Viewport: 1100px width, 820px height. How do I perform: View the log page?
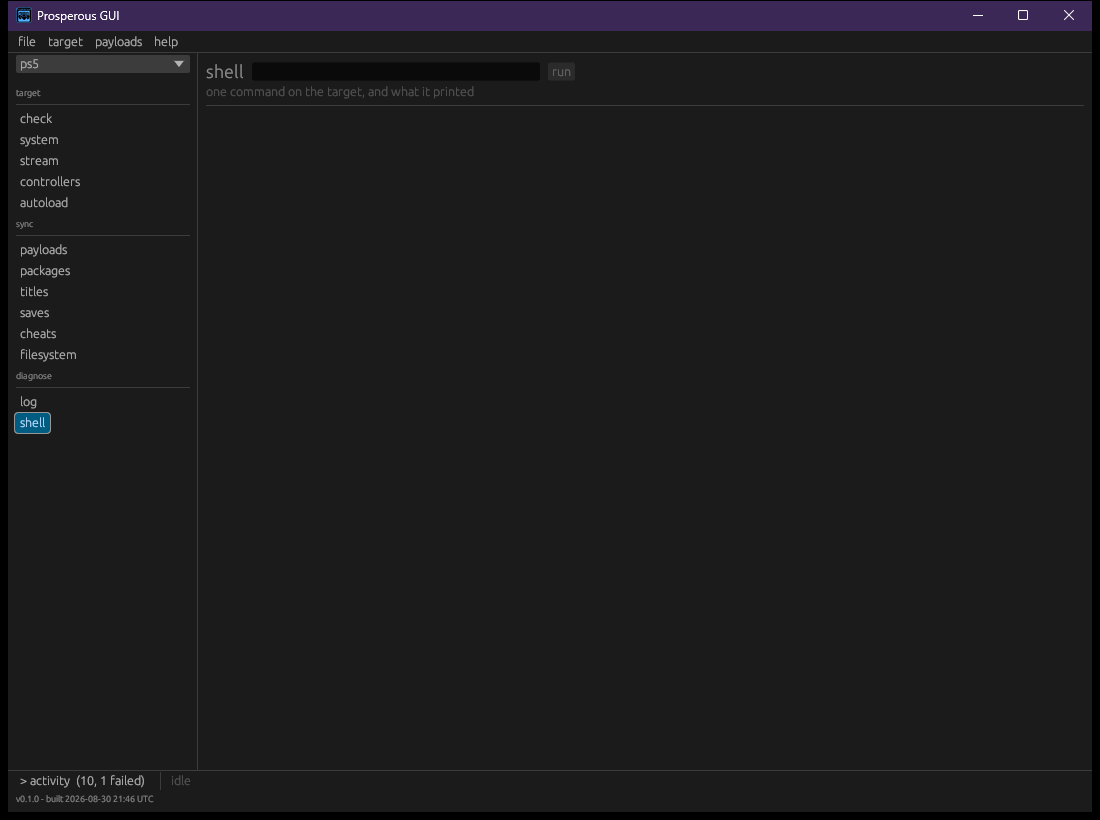coord(28,402)
